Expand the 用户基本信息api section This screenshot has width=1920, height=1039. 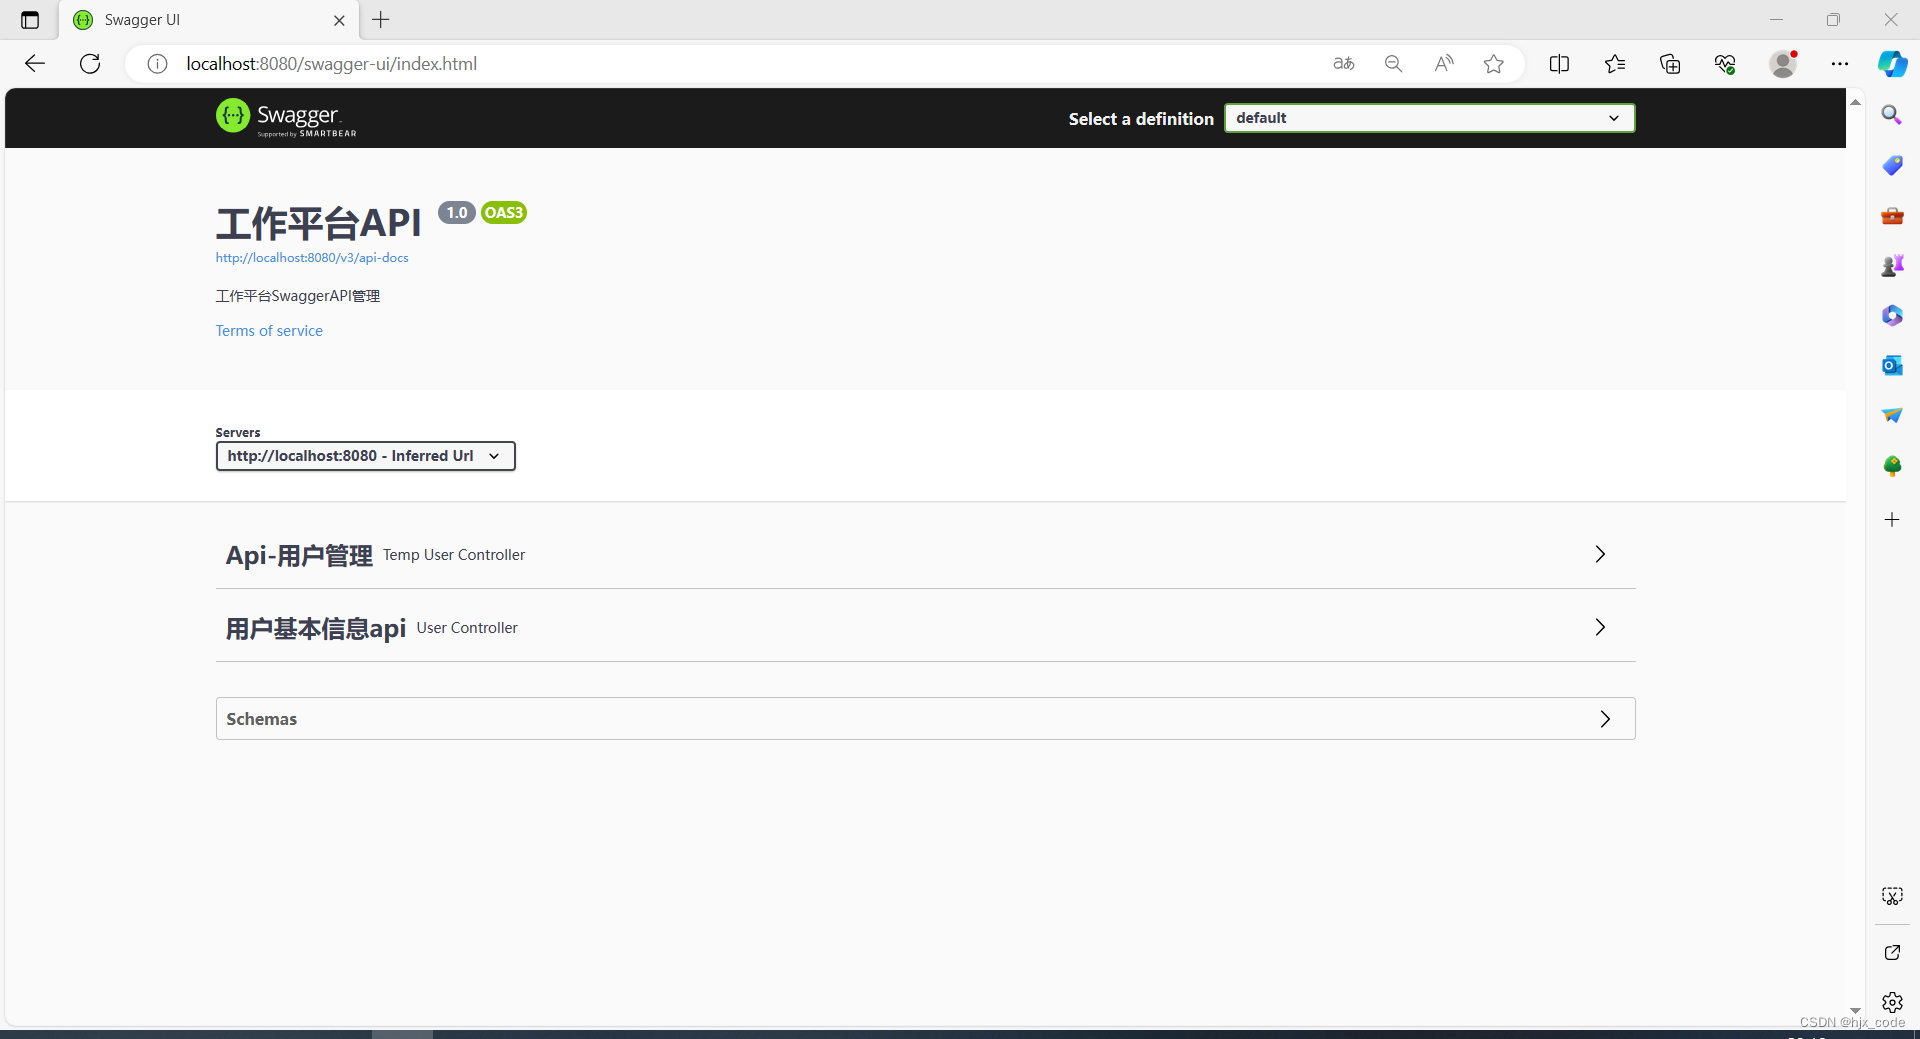coord(1600,627)
